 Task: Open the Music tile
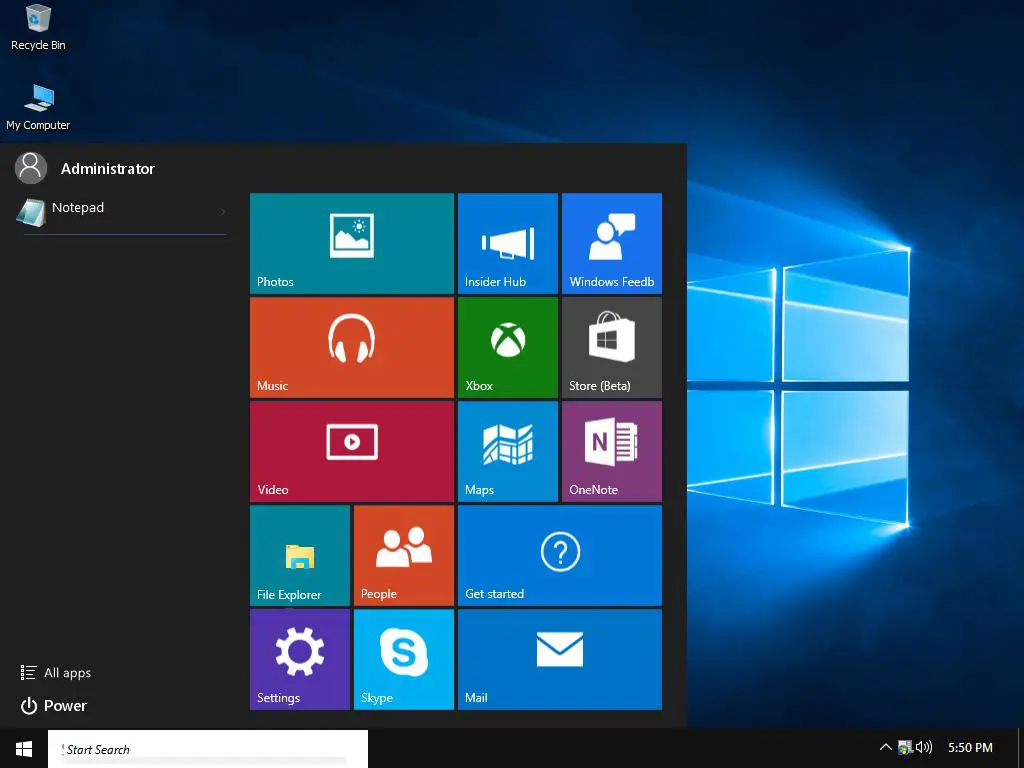(351, 347)
